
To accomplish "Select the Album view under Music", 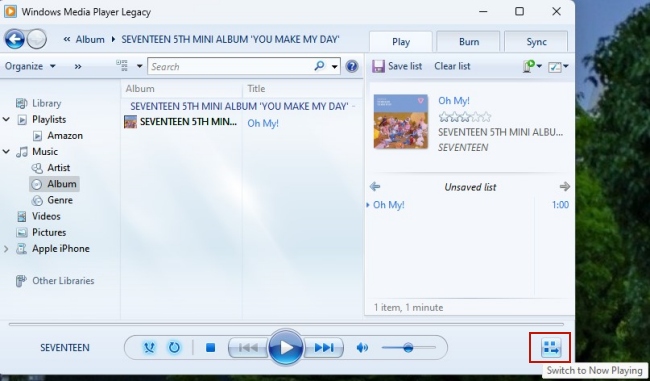I will (x=54, y=184).
